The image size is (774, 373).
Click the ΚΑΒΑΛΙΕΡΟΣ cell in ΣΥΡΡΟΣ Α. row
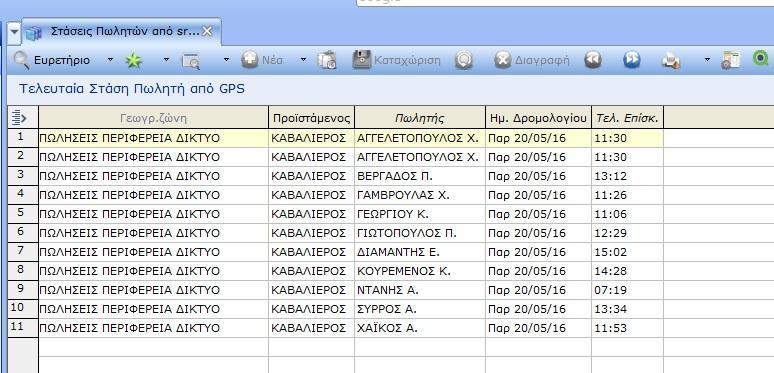311,309
